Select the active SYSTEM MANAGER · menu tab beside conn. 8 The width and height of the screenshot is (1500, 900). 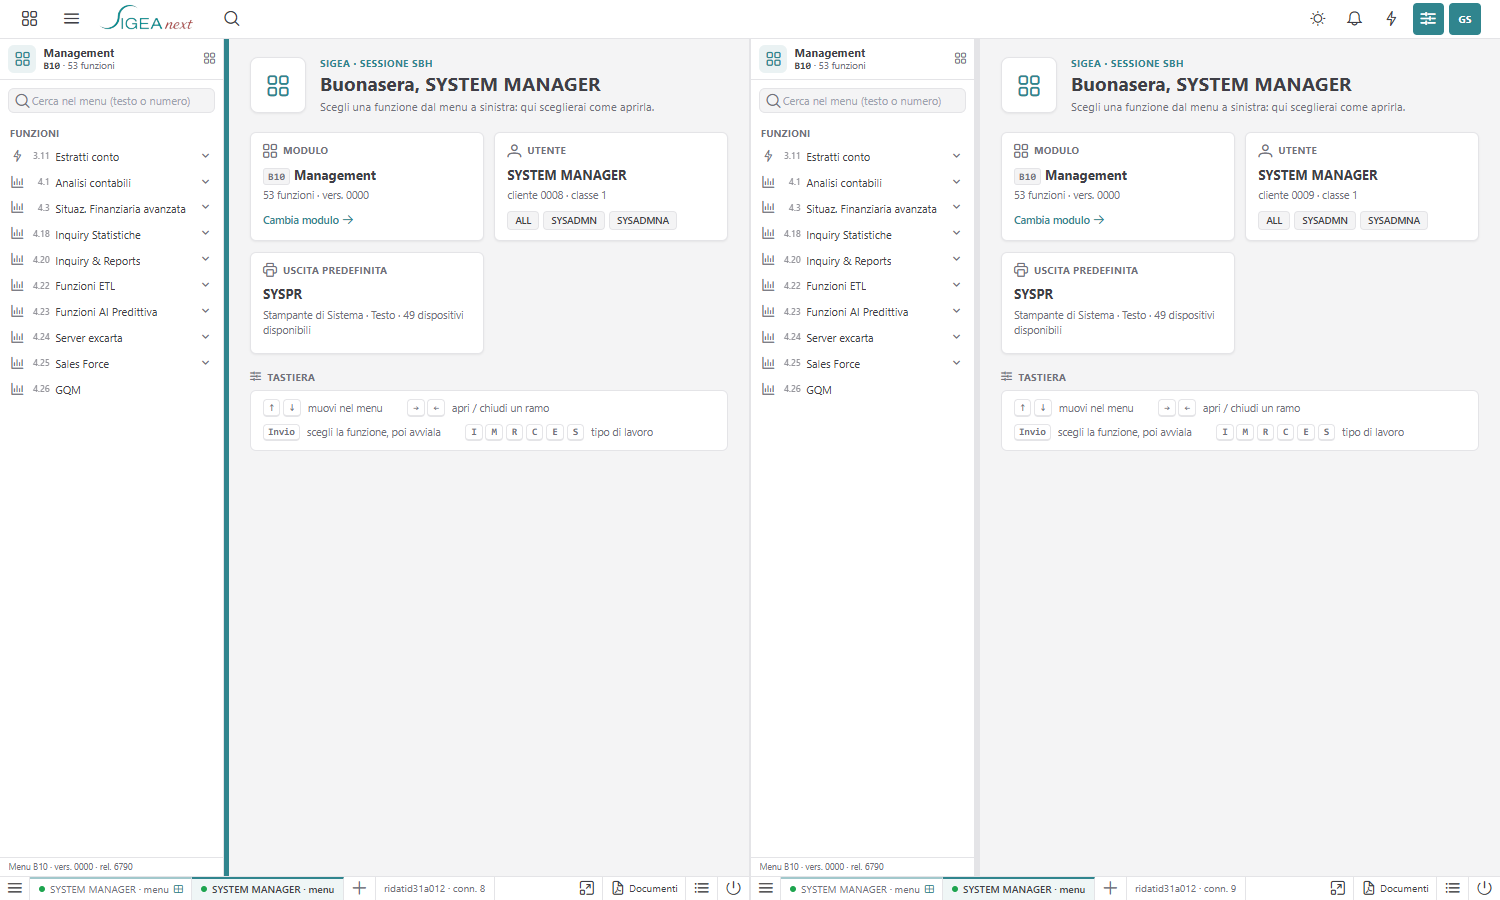(268, 889)
